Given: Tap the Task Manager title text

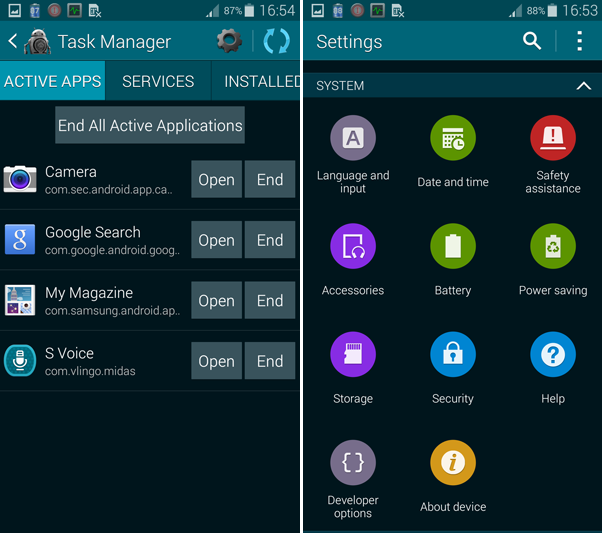Looking at the screenshot, I should click(114, 41).
